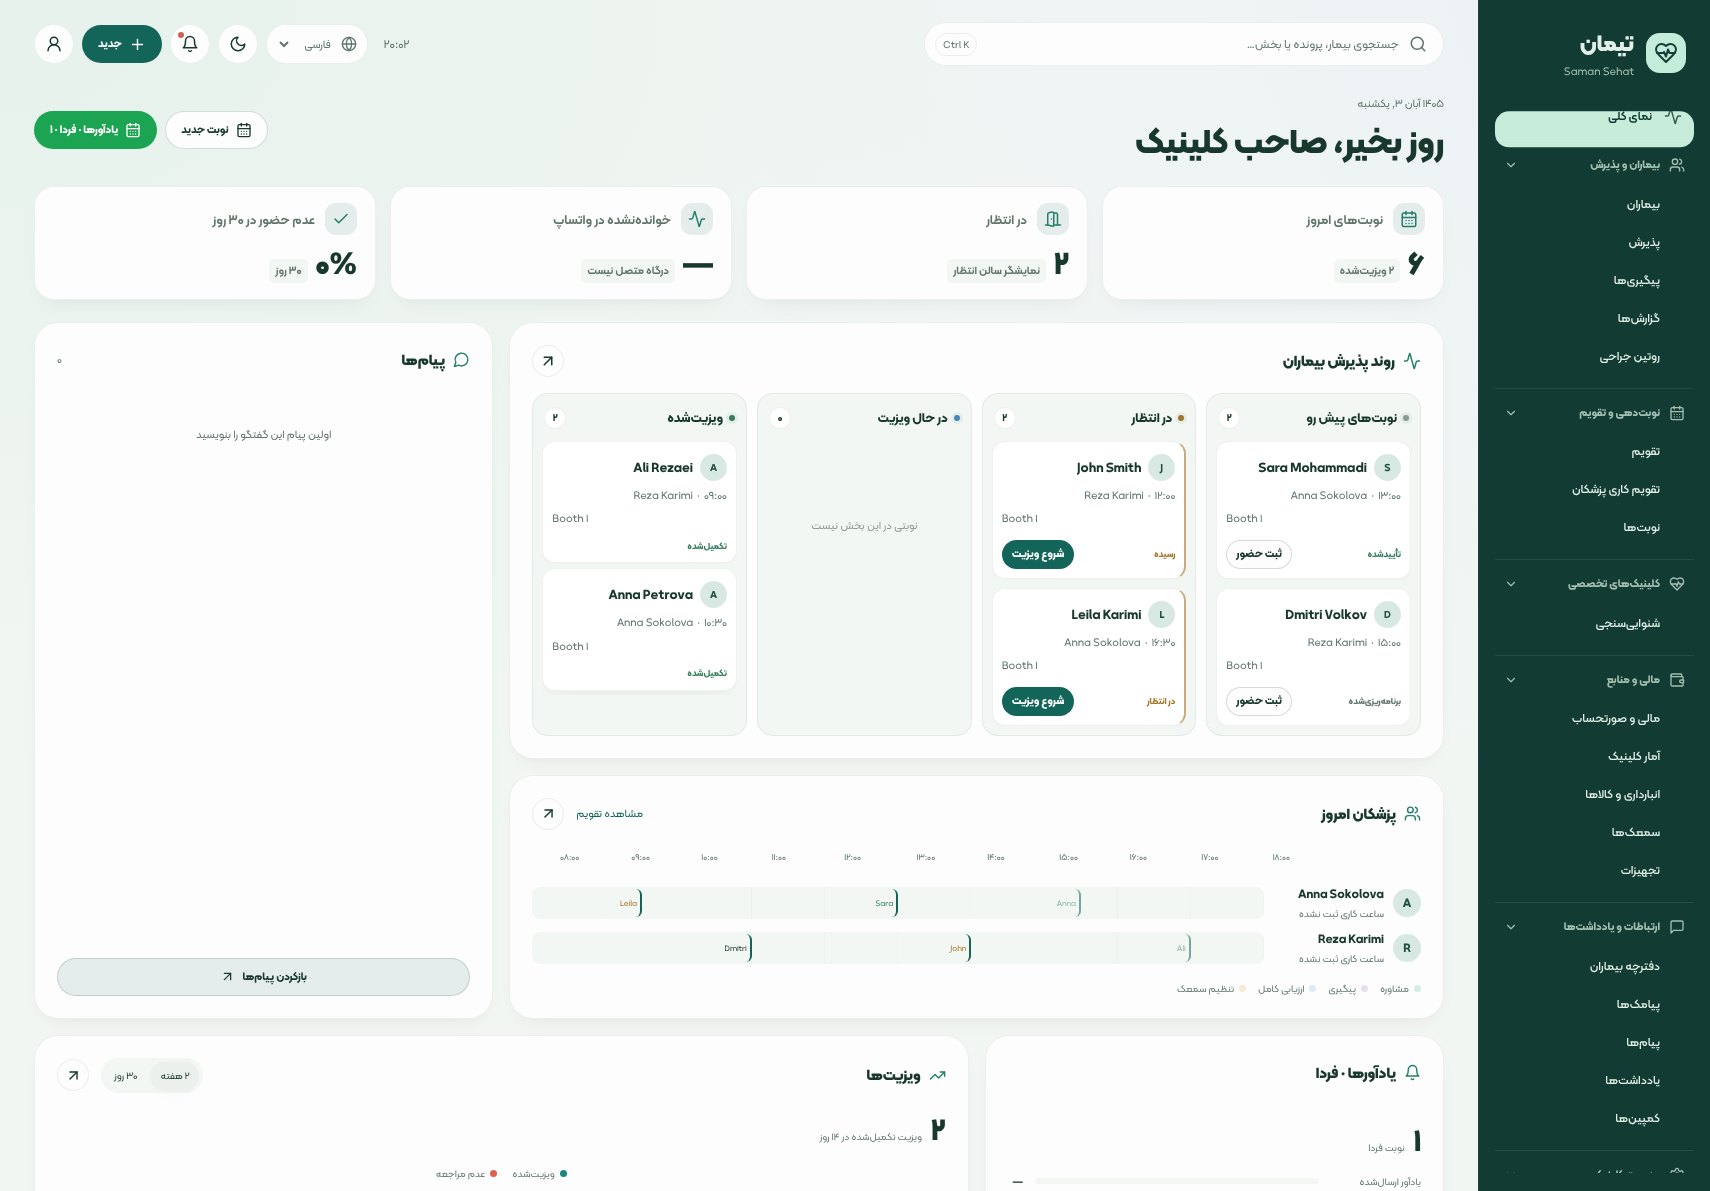The height and width of the screenshot is (1191, 1710).
Task: Open Ali Rezaei visited card
Action: (x=639, y=502)
